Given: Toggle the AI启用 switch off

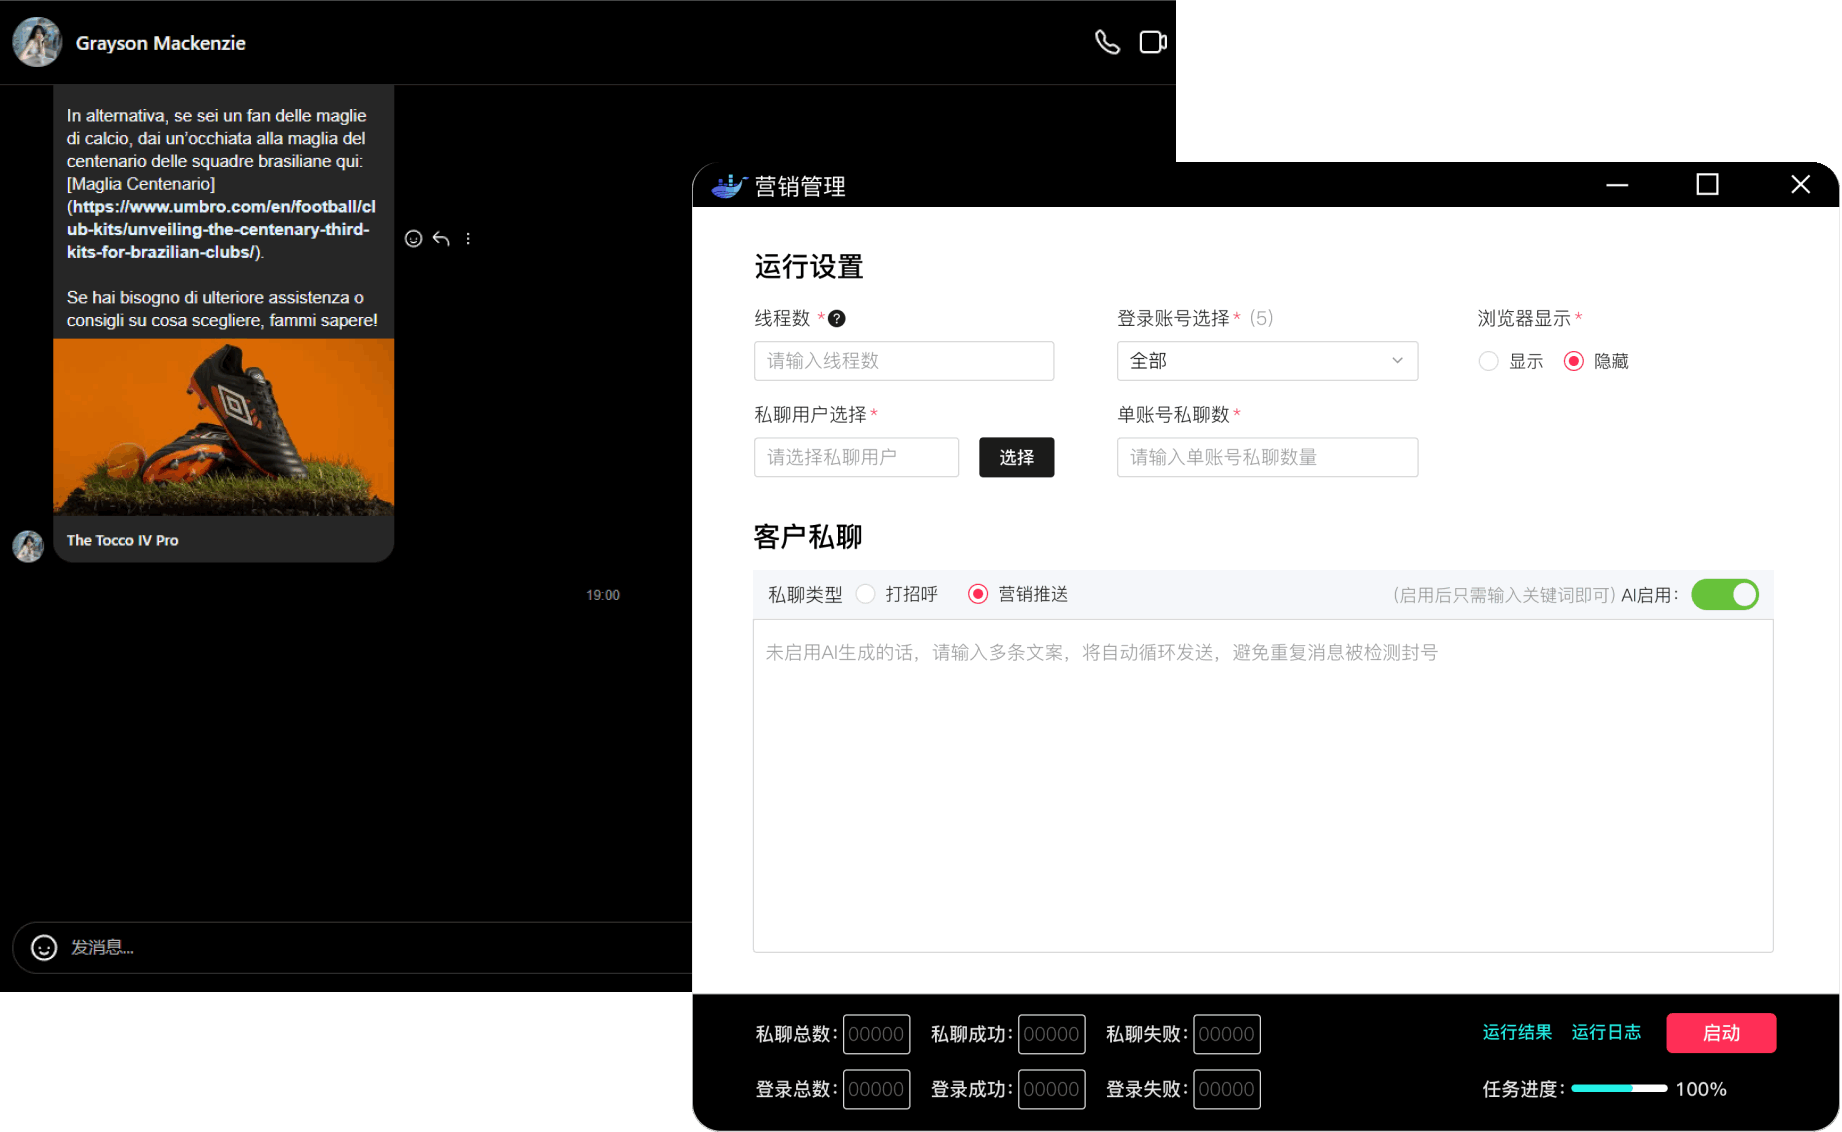Looking at the screenshot, I should point(1724,595).
